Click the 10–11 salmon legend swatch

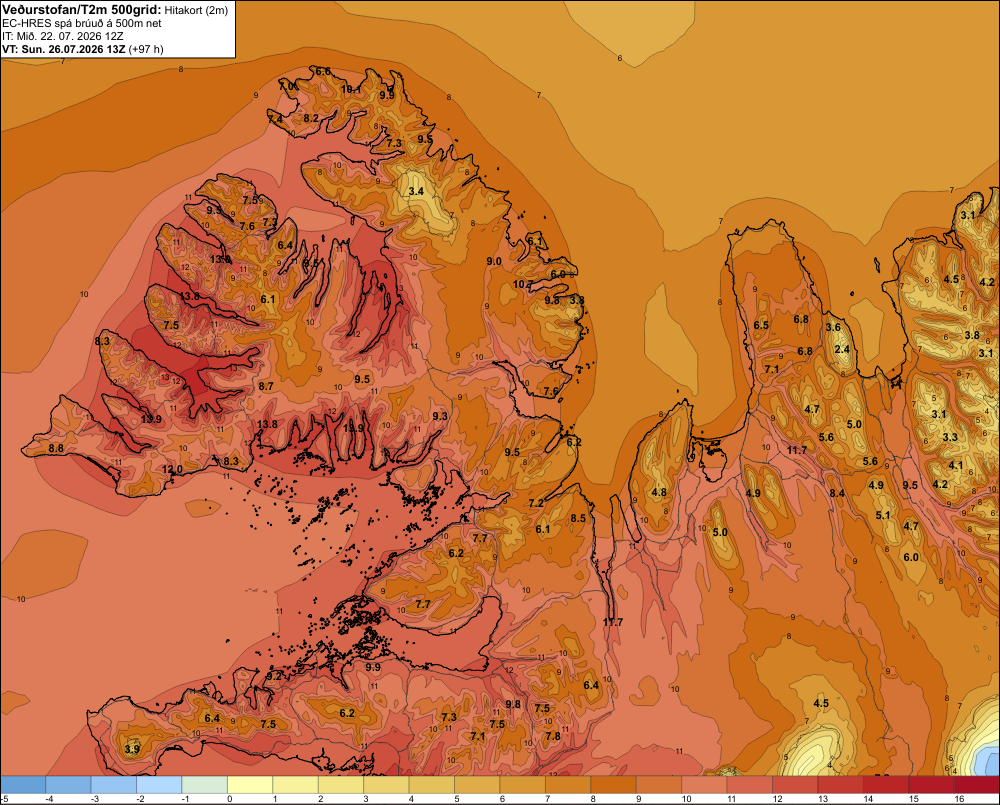click(x=704, y=785)
